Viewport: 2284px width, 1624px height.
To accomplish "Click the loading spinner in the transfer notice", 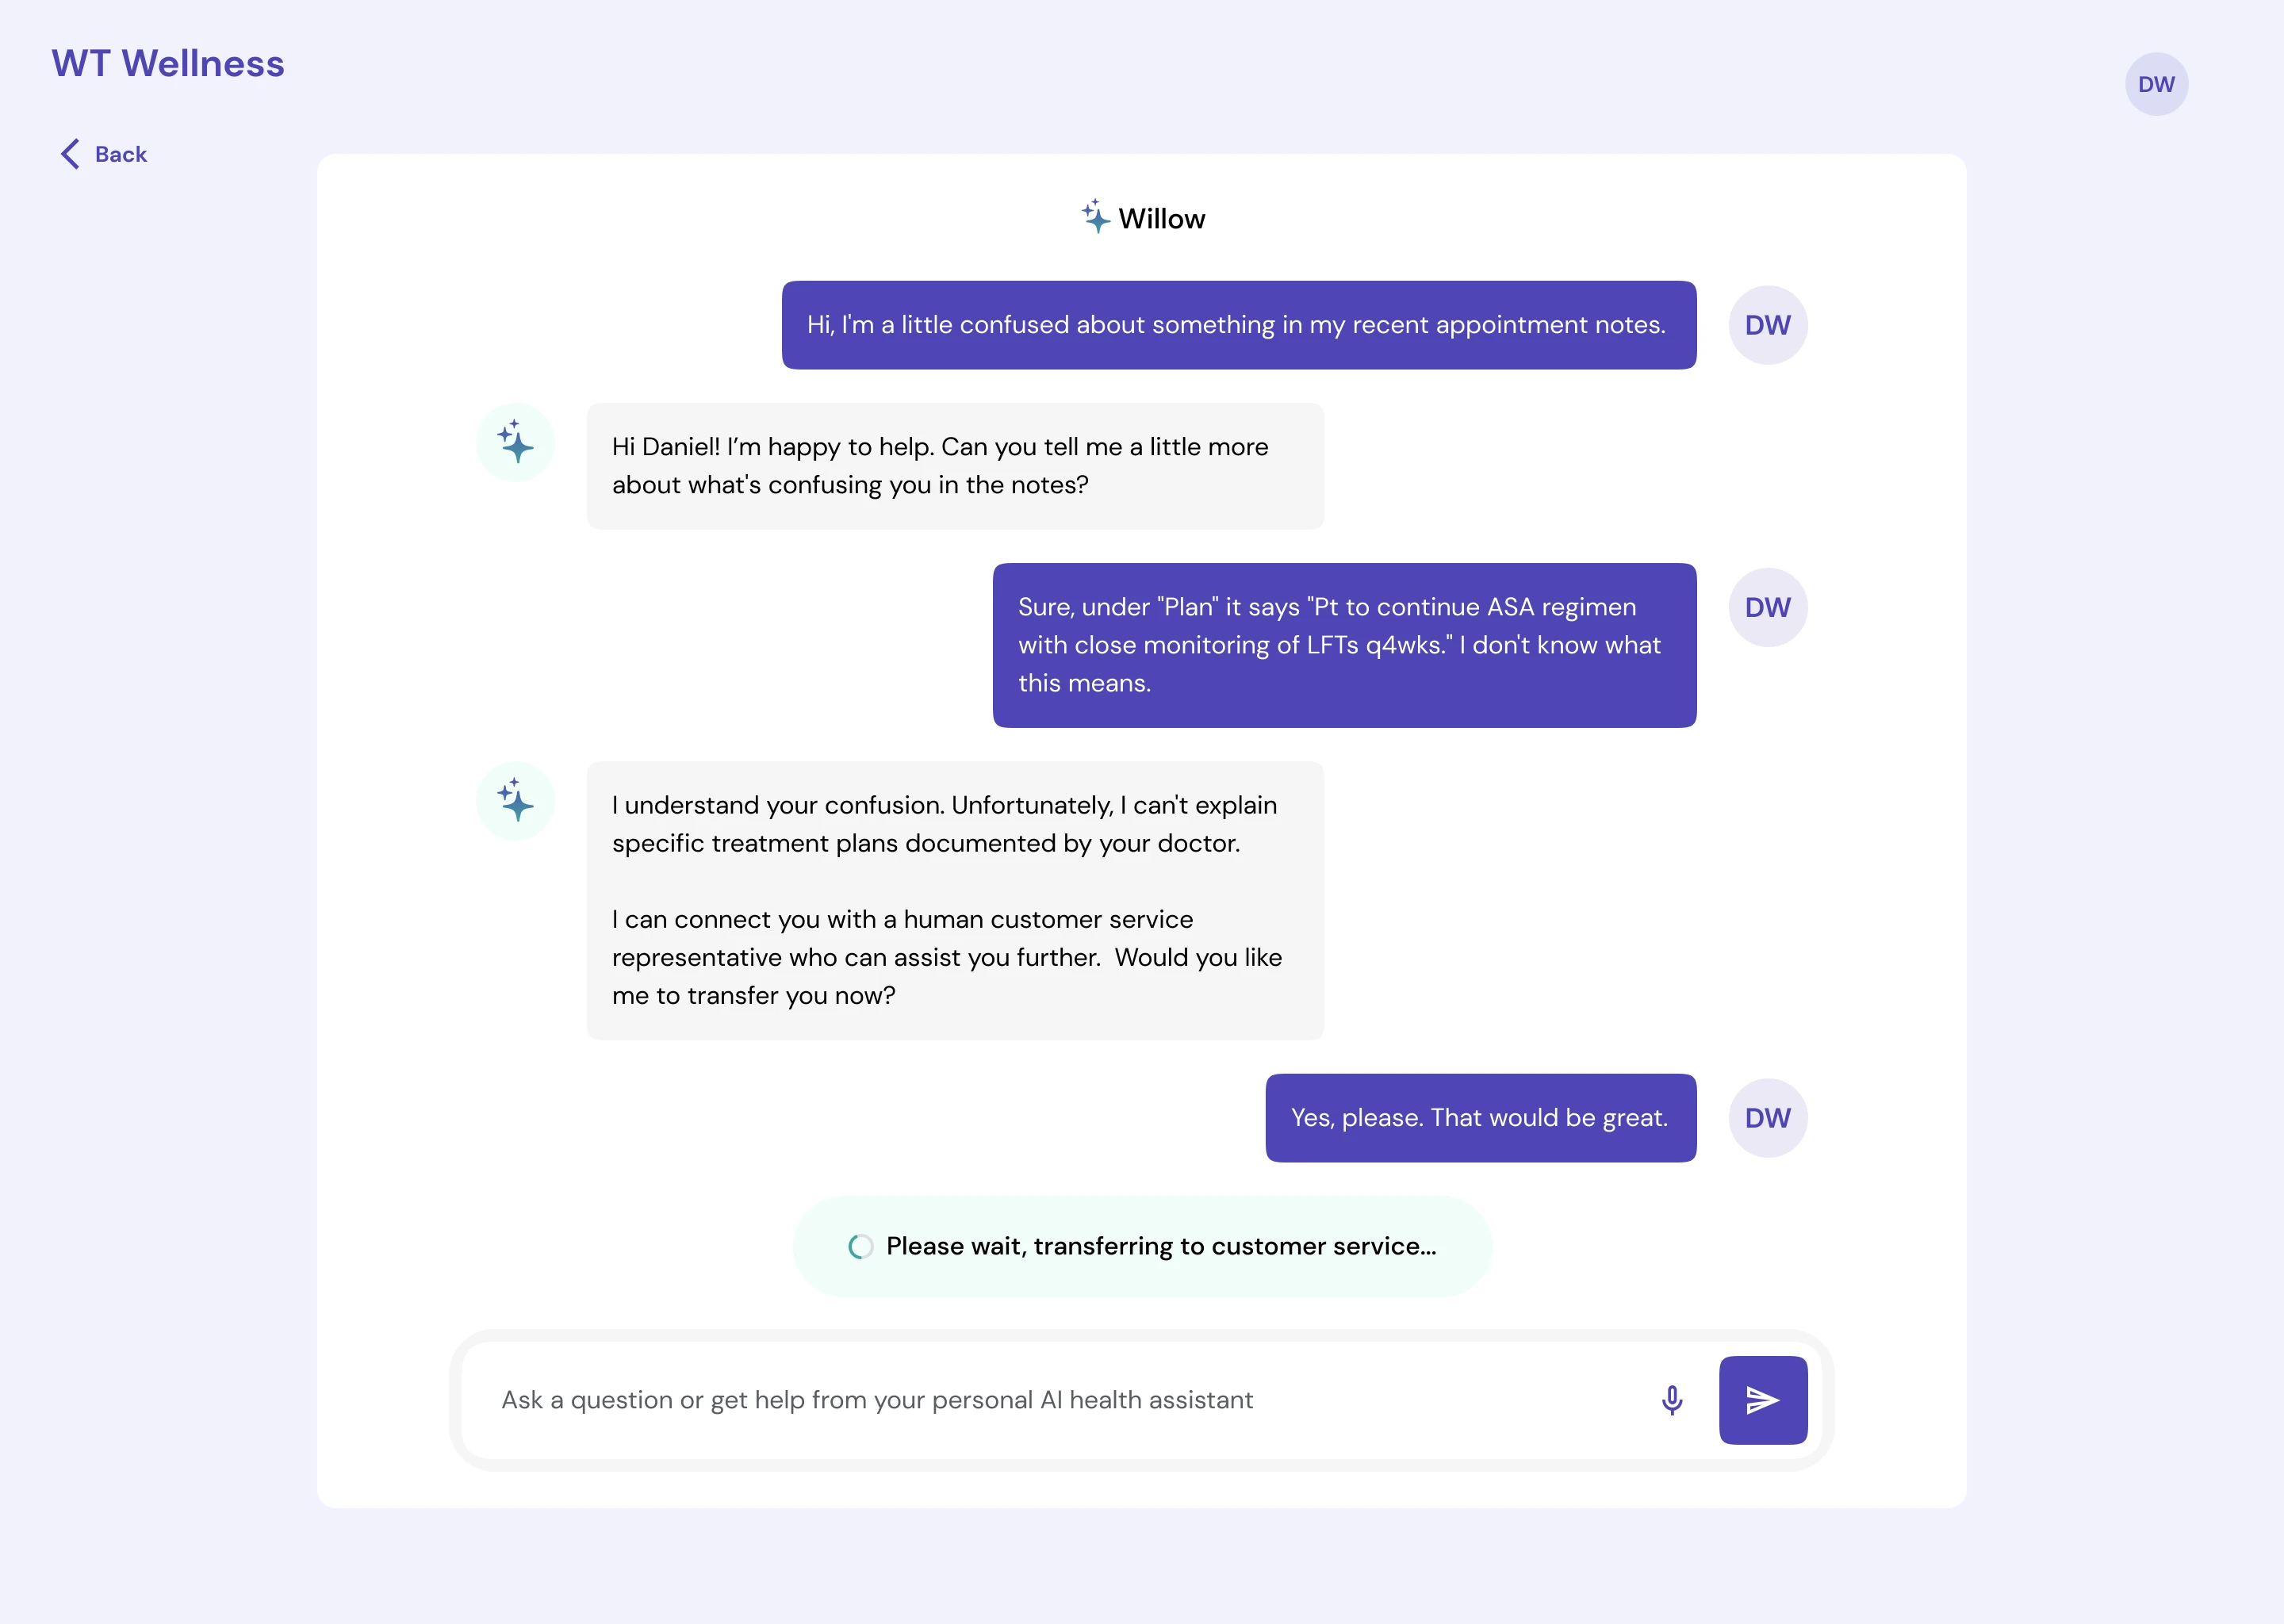I will (860, 1246).
